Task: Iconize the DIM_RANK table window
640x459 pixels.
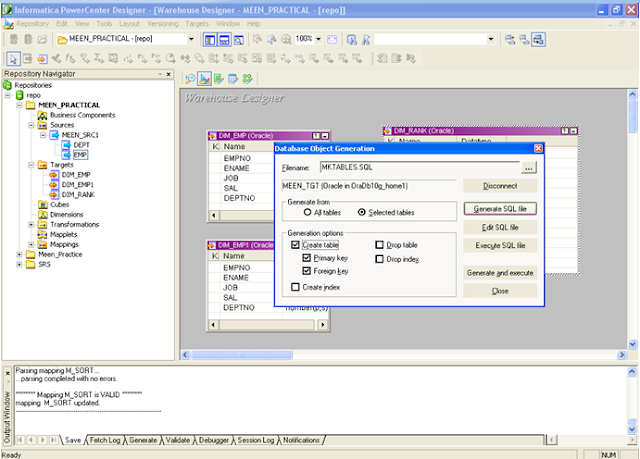Action: 573,131
